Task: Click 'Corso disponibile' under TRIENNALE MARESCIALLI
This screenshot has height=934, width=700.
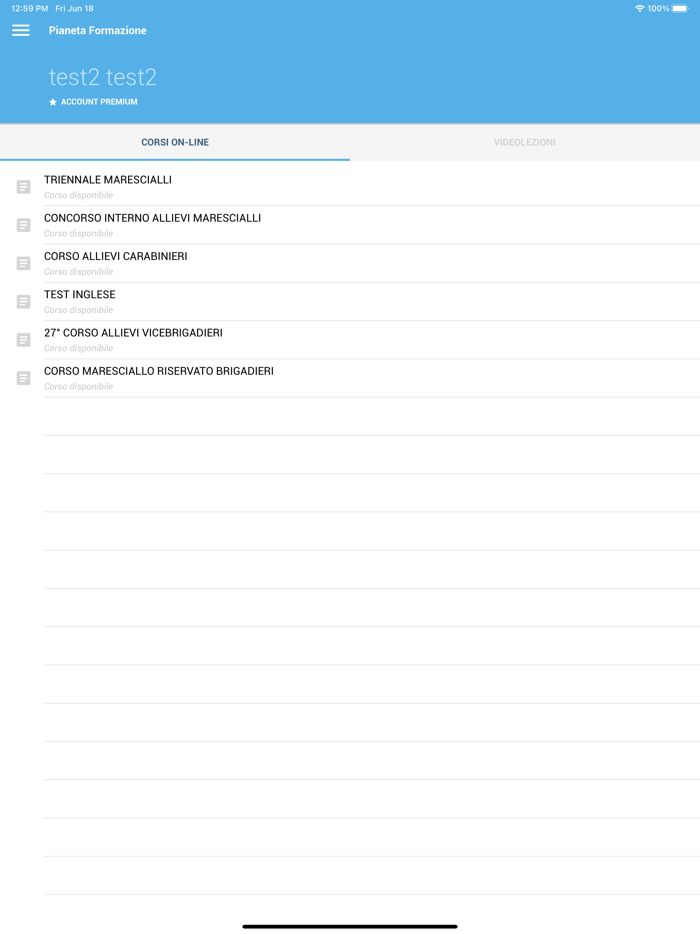Action: [79, 195]
